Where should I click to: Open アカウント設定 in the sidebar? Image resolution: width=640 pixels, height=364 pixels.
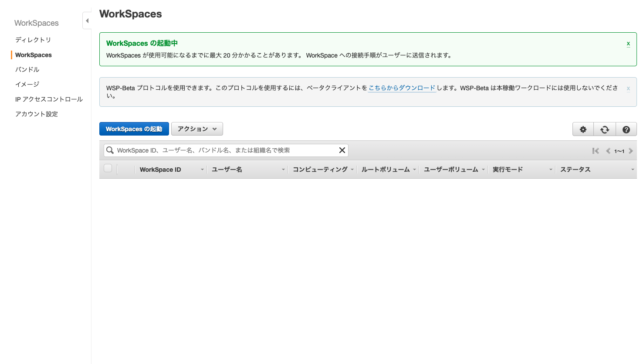tap(36, 114)
